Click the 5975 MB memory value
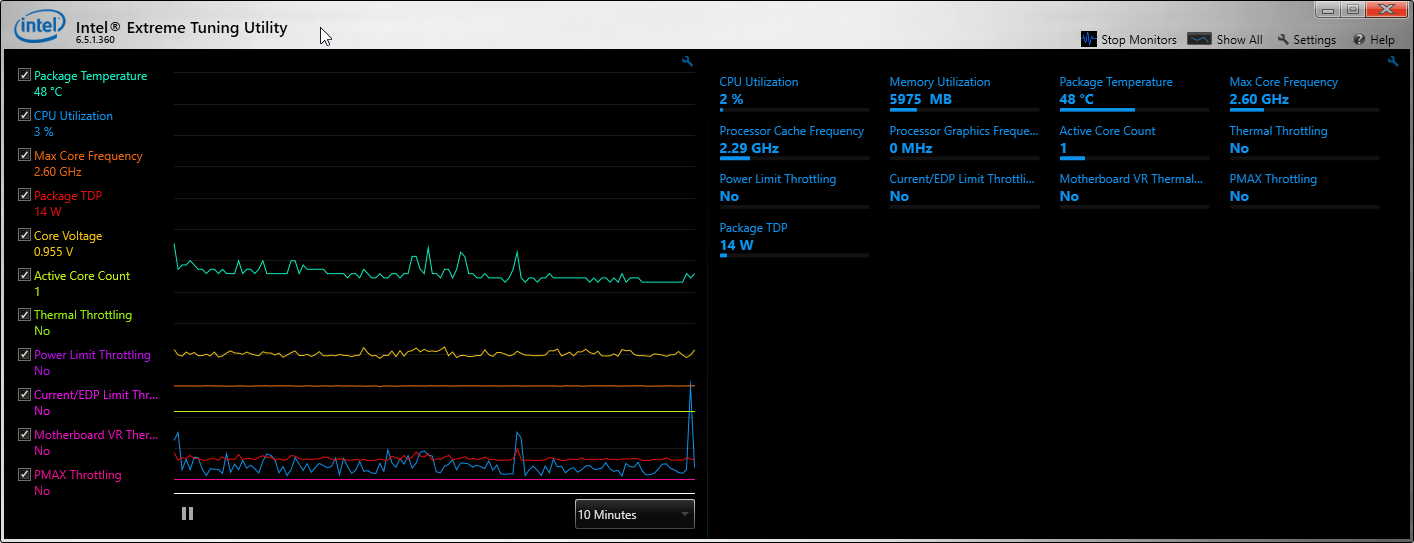Image resolution: width=1414 pixels, height=543 pixels. coord(920,99)
